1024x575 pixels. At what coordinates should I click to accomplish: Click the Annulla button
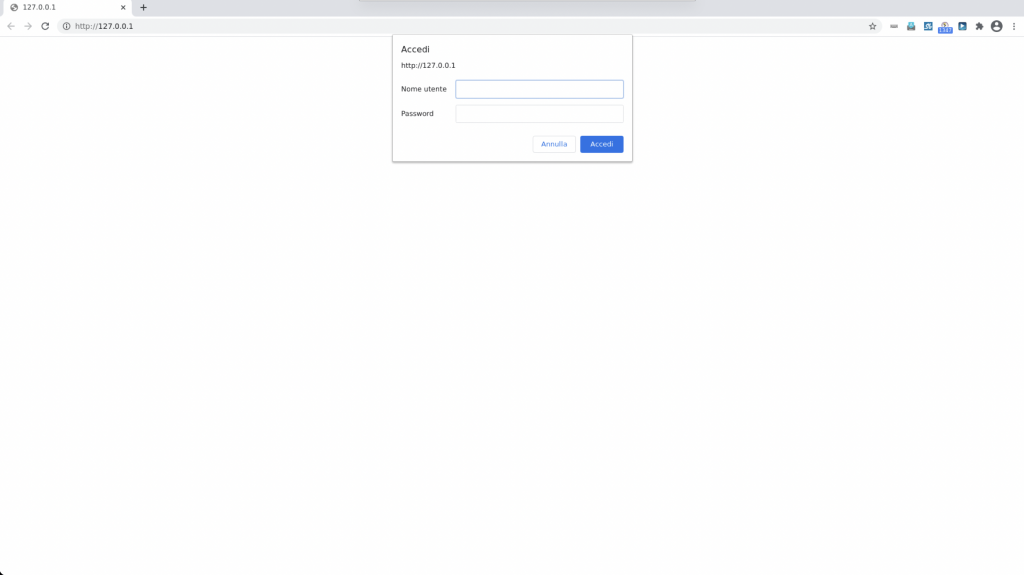click(x=554, y=144)
